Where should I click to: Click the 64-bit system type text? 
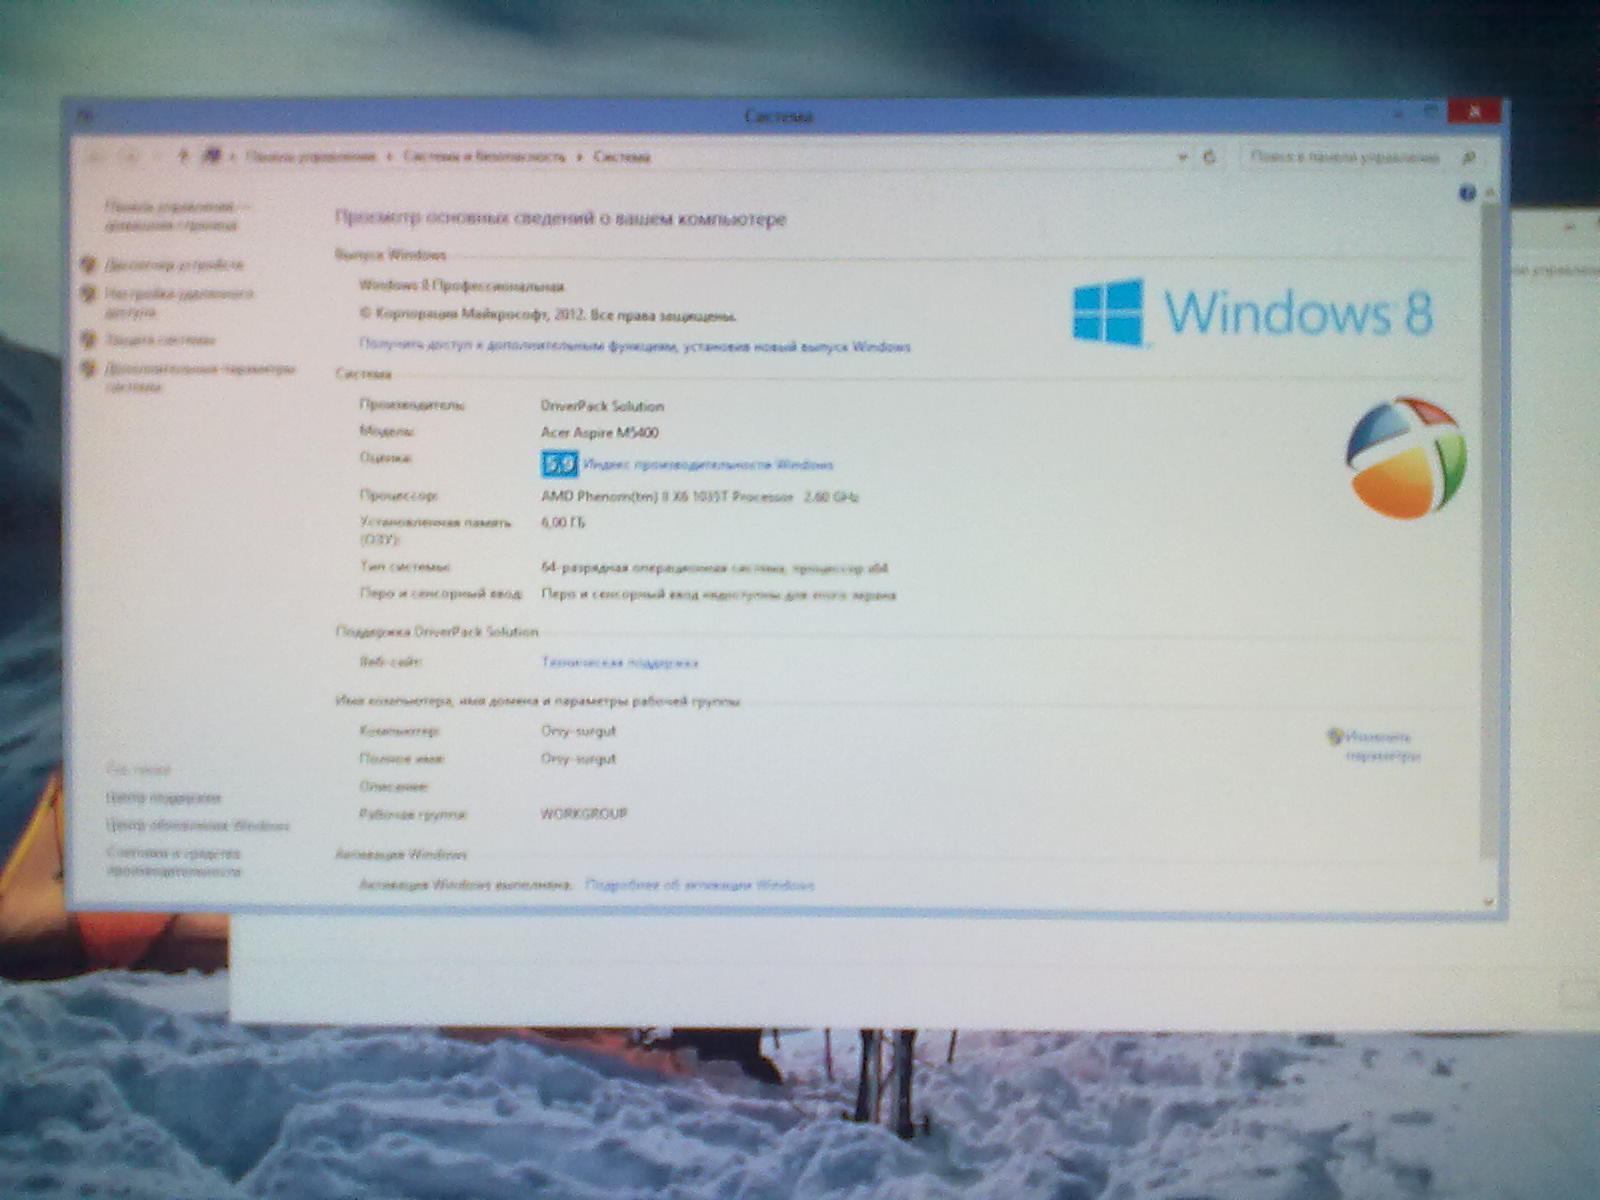[714, 568]
